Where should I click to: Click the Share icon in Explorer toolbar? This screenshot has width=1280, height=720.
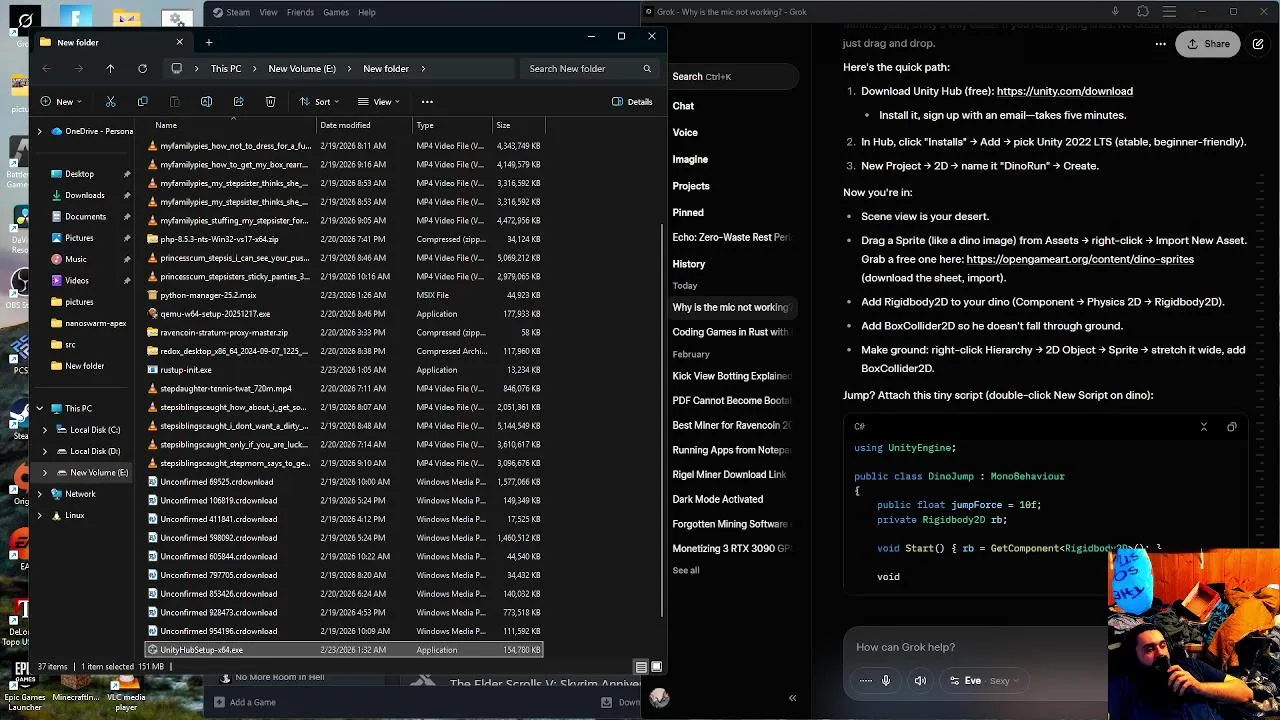[x=238, y=101]
